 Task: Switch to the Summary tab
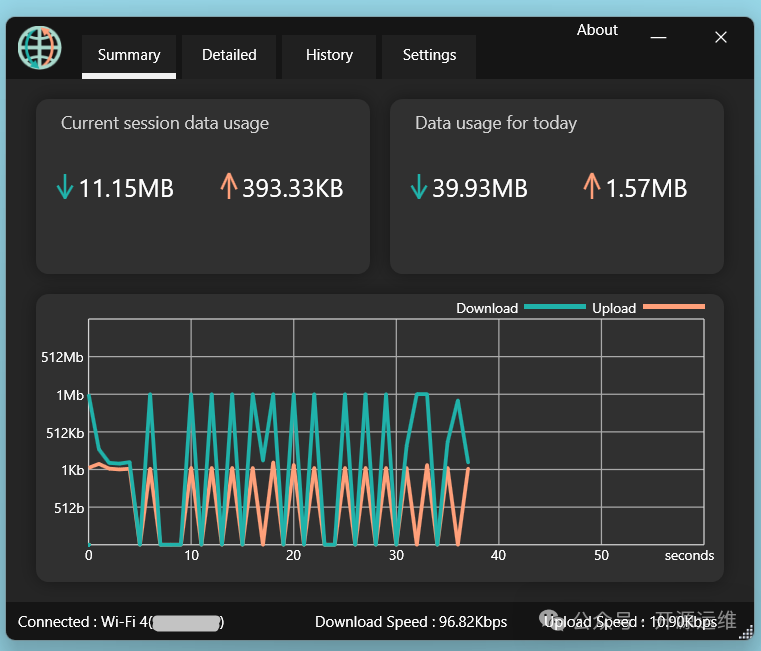129,56
